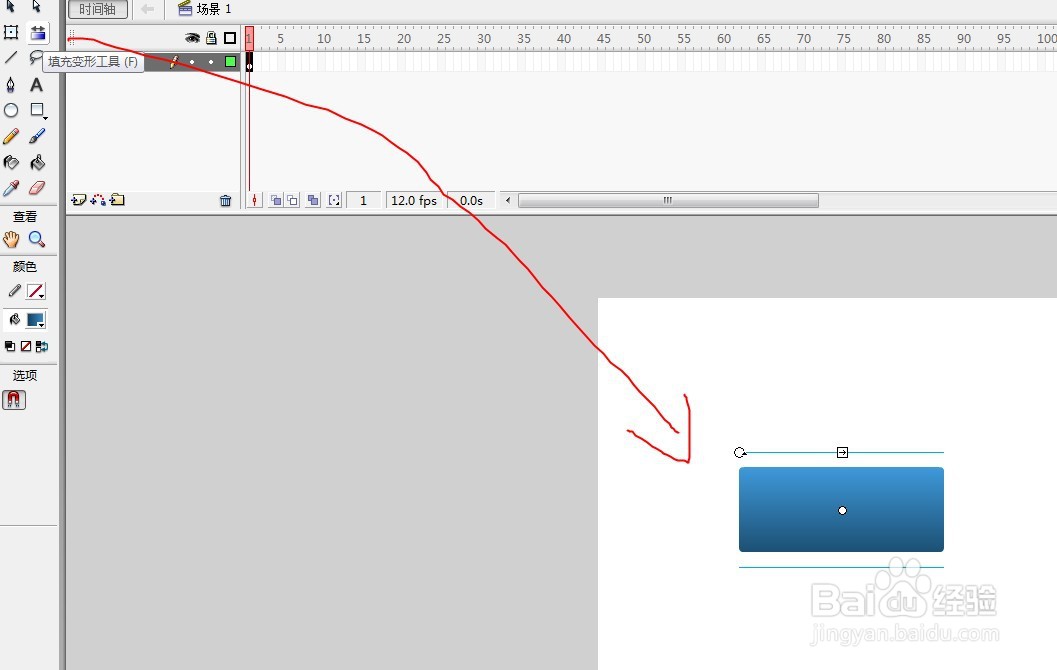Reset to black and white colors
This screenshot has height=670, width=1057.
tap(9, 346)
